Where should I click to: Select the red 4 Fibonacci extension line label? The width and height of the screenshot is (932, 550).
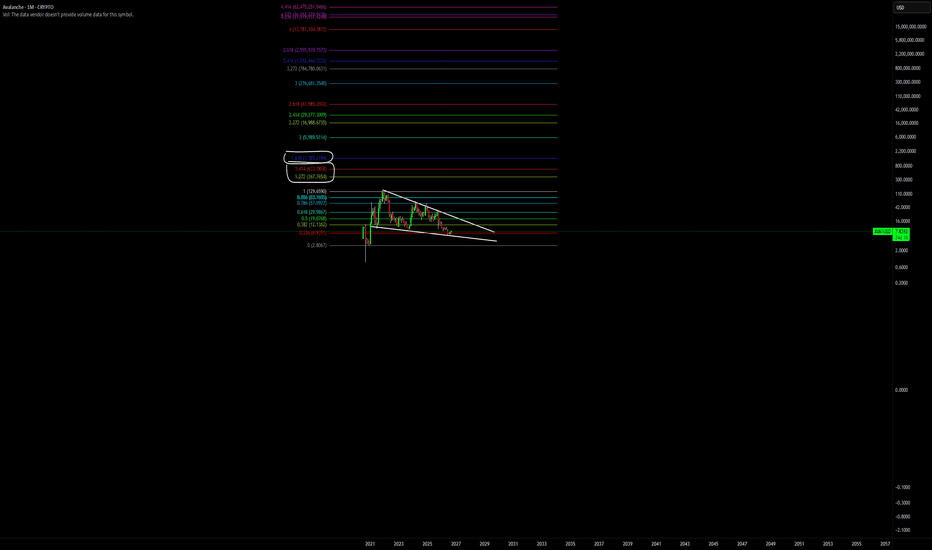tap(307, 29)
